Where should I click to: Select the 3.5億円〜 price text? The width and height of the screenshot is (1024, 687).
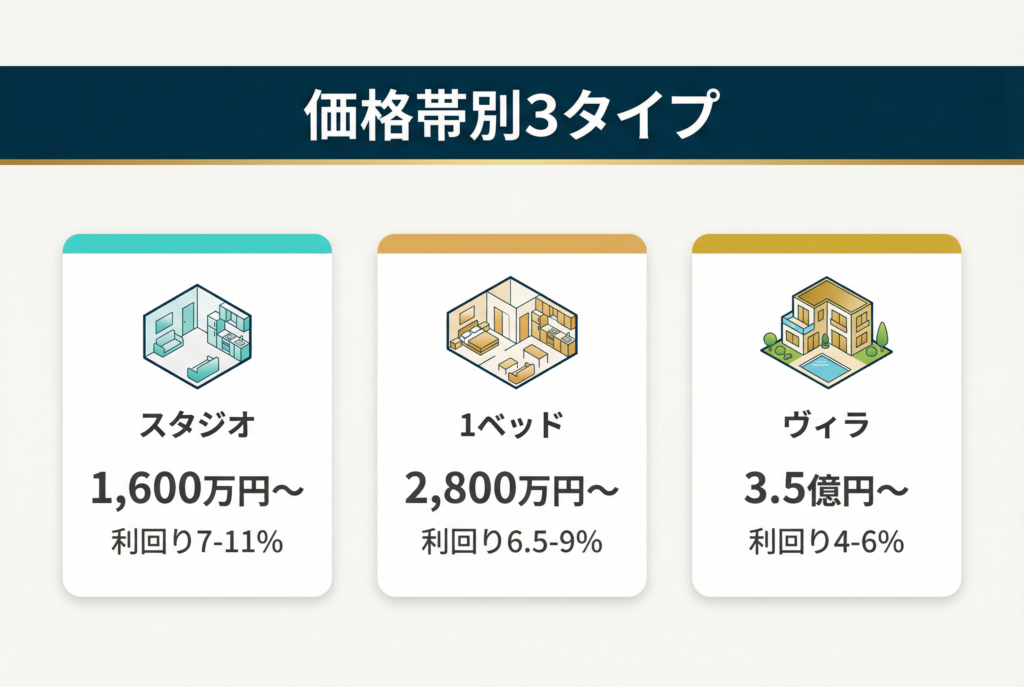tap(826, 489)
